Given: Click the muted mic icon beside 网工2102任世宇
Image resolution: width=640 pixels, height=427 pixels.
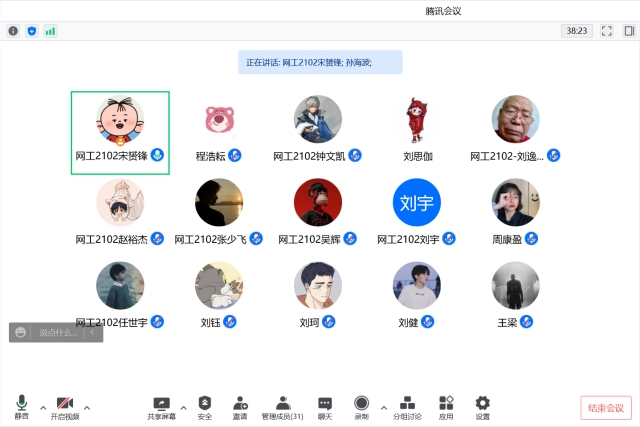Looking at the screenshot, I should click(158, 322).
